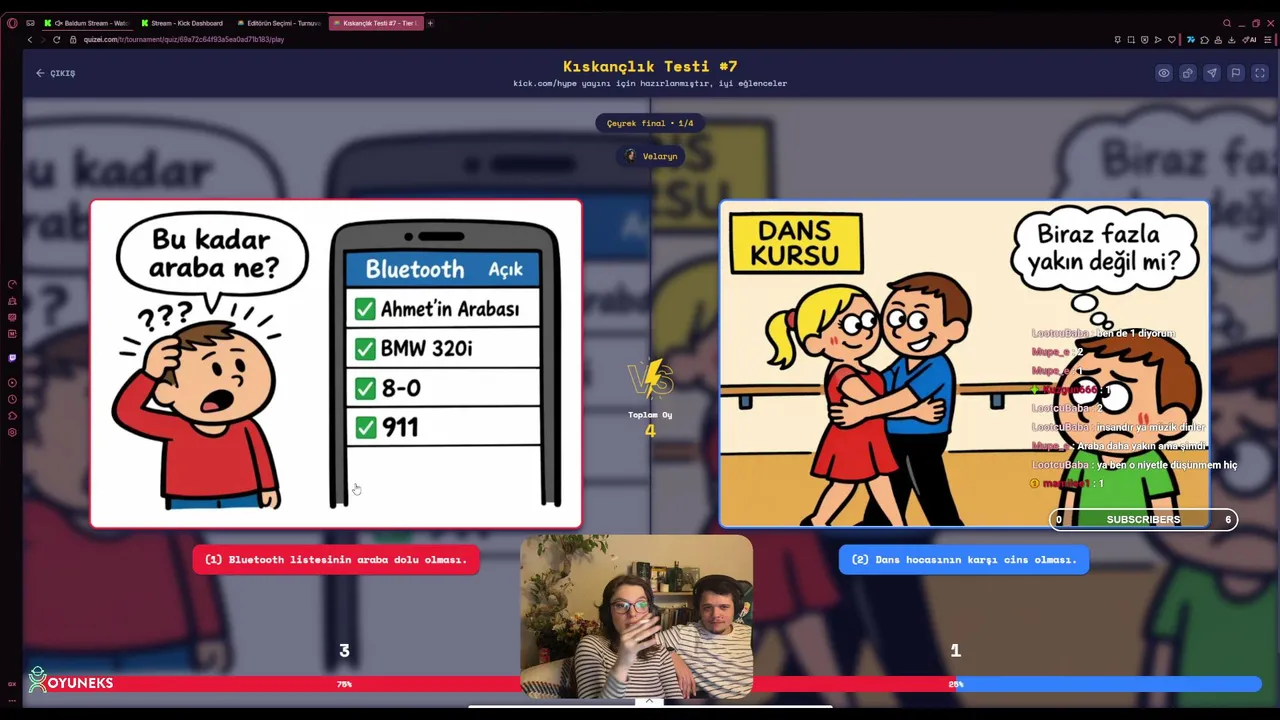Click the Opera GX logo menu icon
This screenshot has width=1280, height=720.
pyautogui.click(x=12, y=23)
